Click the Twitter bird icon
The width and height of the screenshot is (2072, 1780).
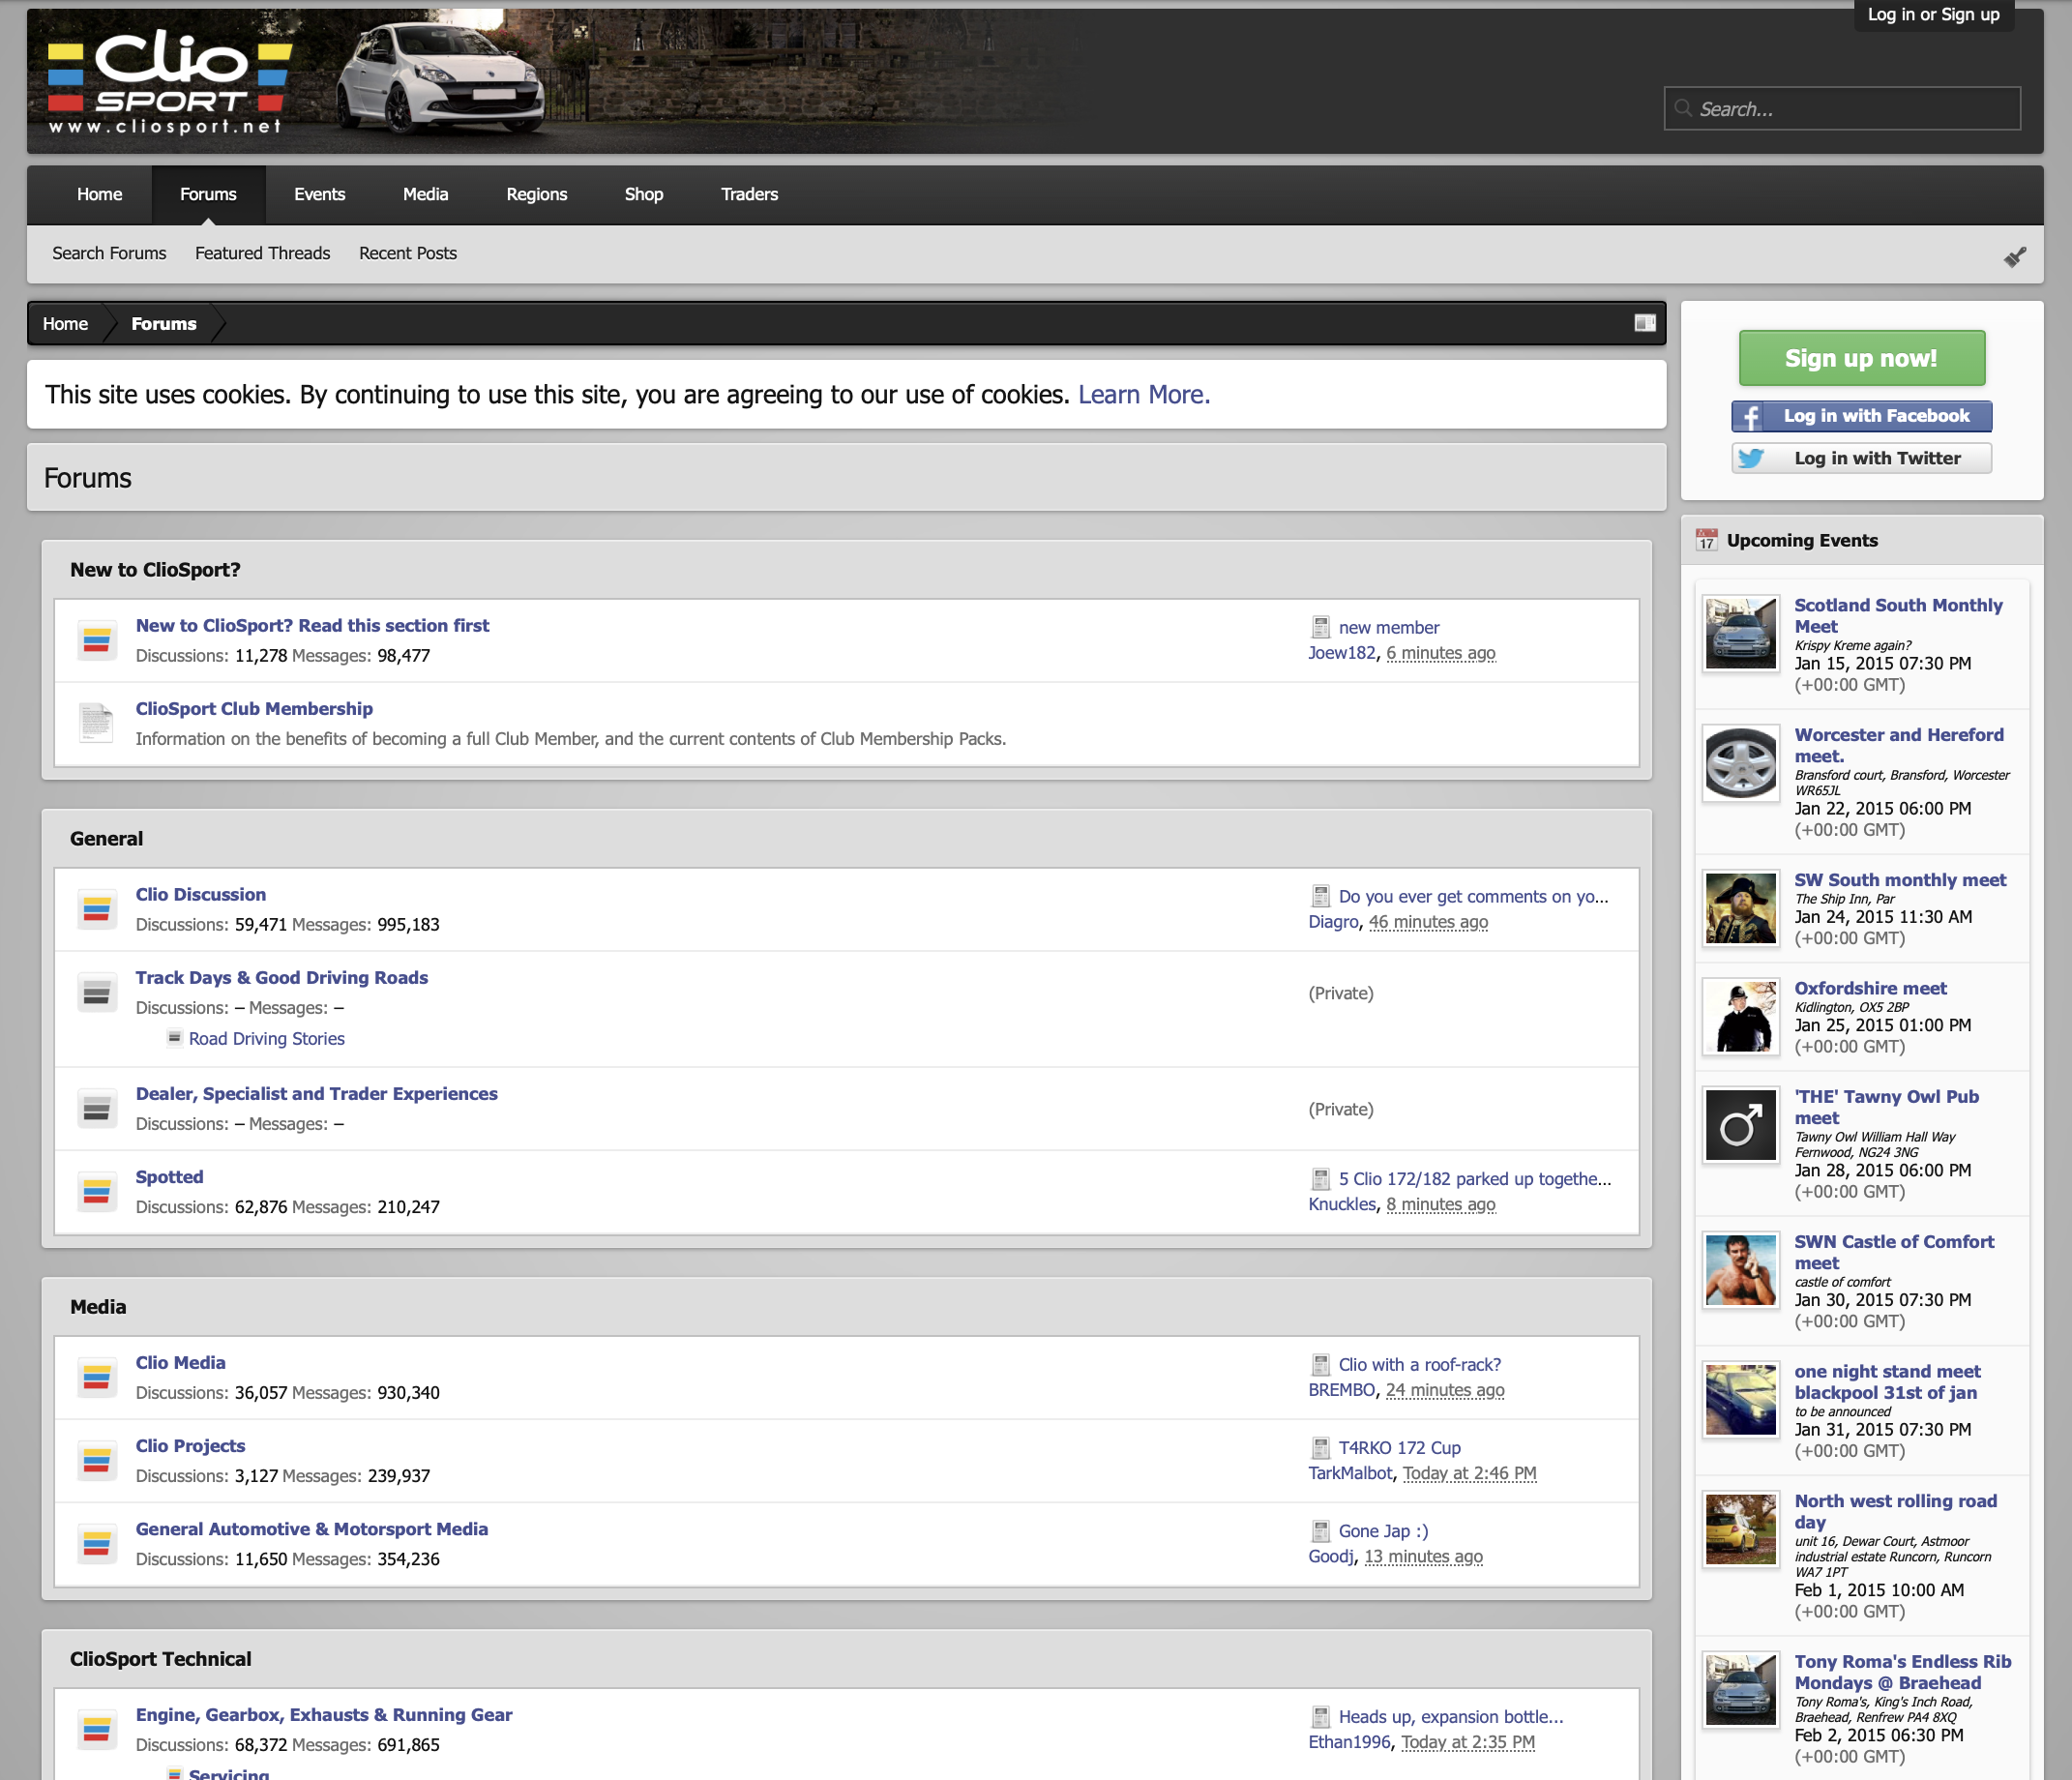(1750, 459)
